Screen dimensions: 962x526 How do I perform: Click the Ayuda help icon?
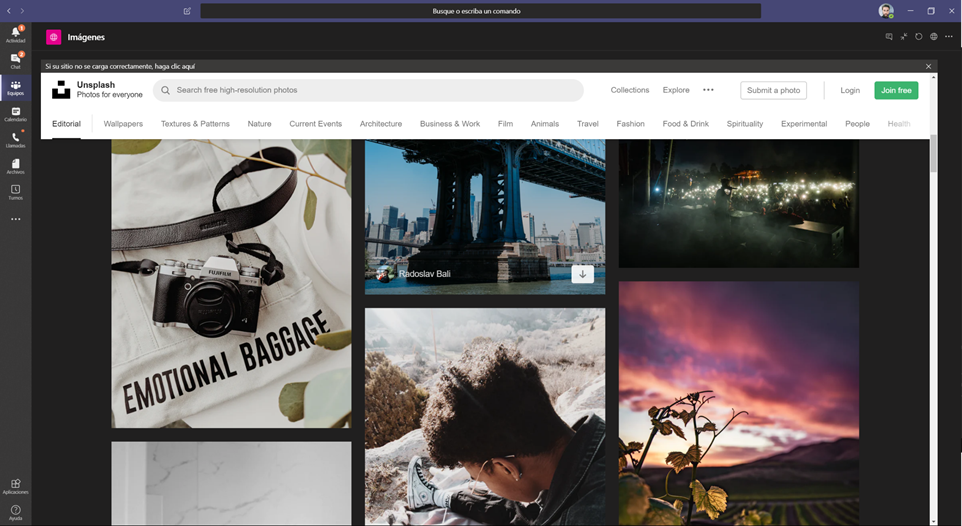point(15,512)
